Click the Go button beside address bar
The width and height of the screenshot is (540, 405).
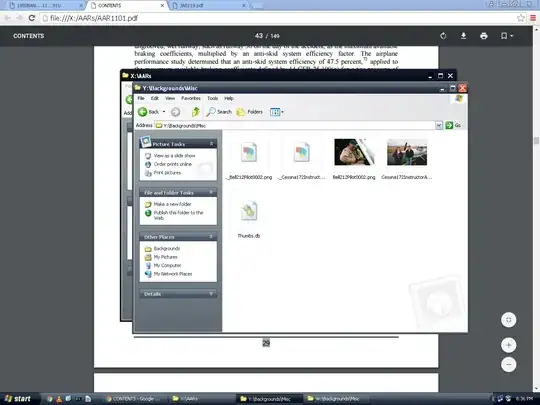453,125
